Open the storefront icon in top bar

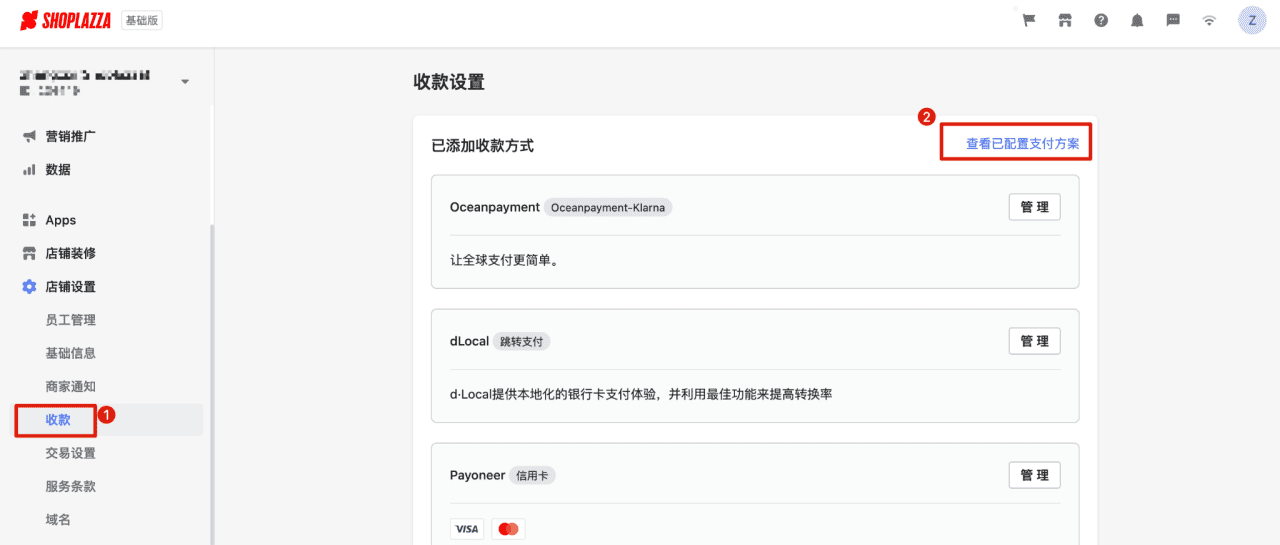[x=1065, y=20]
